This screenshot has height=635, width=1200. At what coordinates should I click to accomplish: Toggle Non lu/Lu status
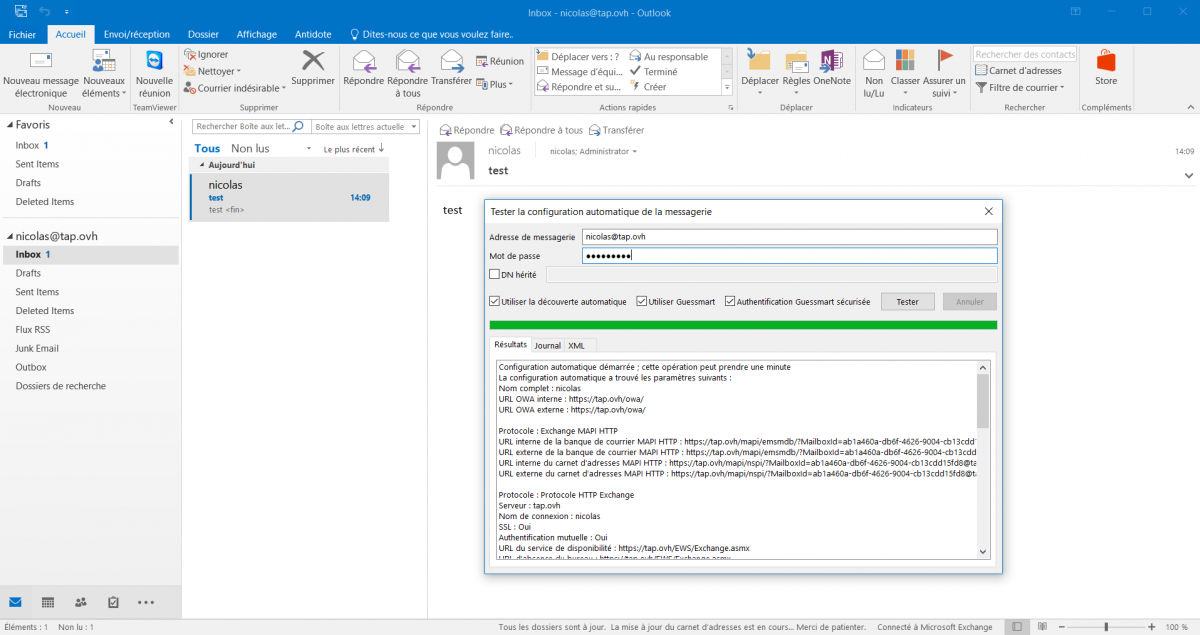click(x=874, y=73)
